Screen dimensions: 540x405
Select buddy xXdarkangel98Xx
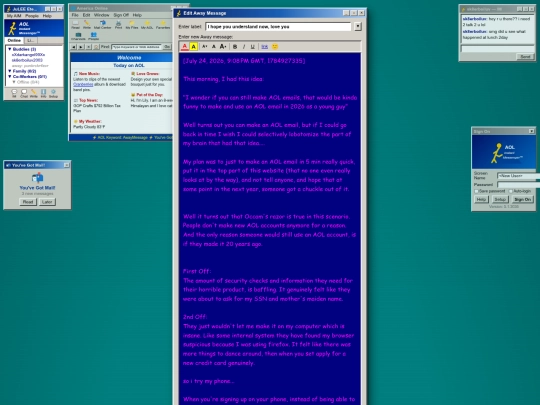point(28,55)
